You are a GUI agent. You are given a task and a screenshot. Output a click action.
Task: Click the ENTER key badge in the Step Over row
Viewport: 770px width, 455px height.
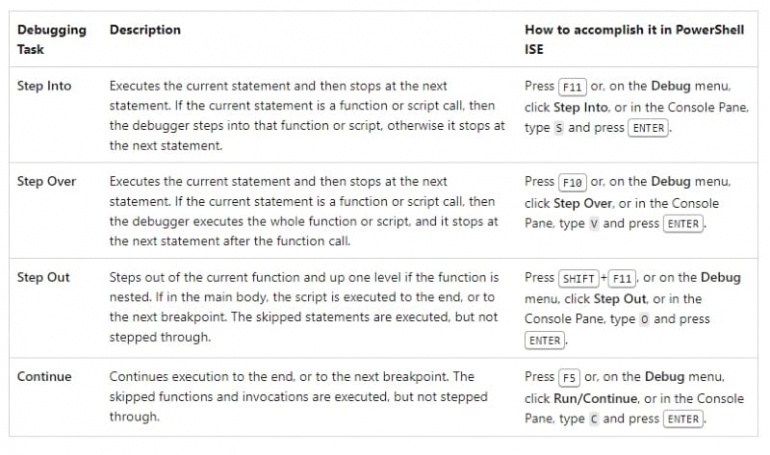click(684, 225)
